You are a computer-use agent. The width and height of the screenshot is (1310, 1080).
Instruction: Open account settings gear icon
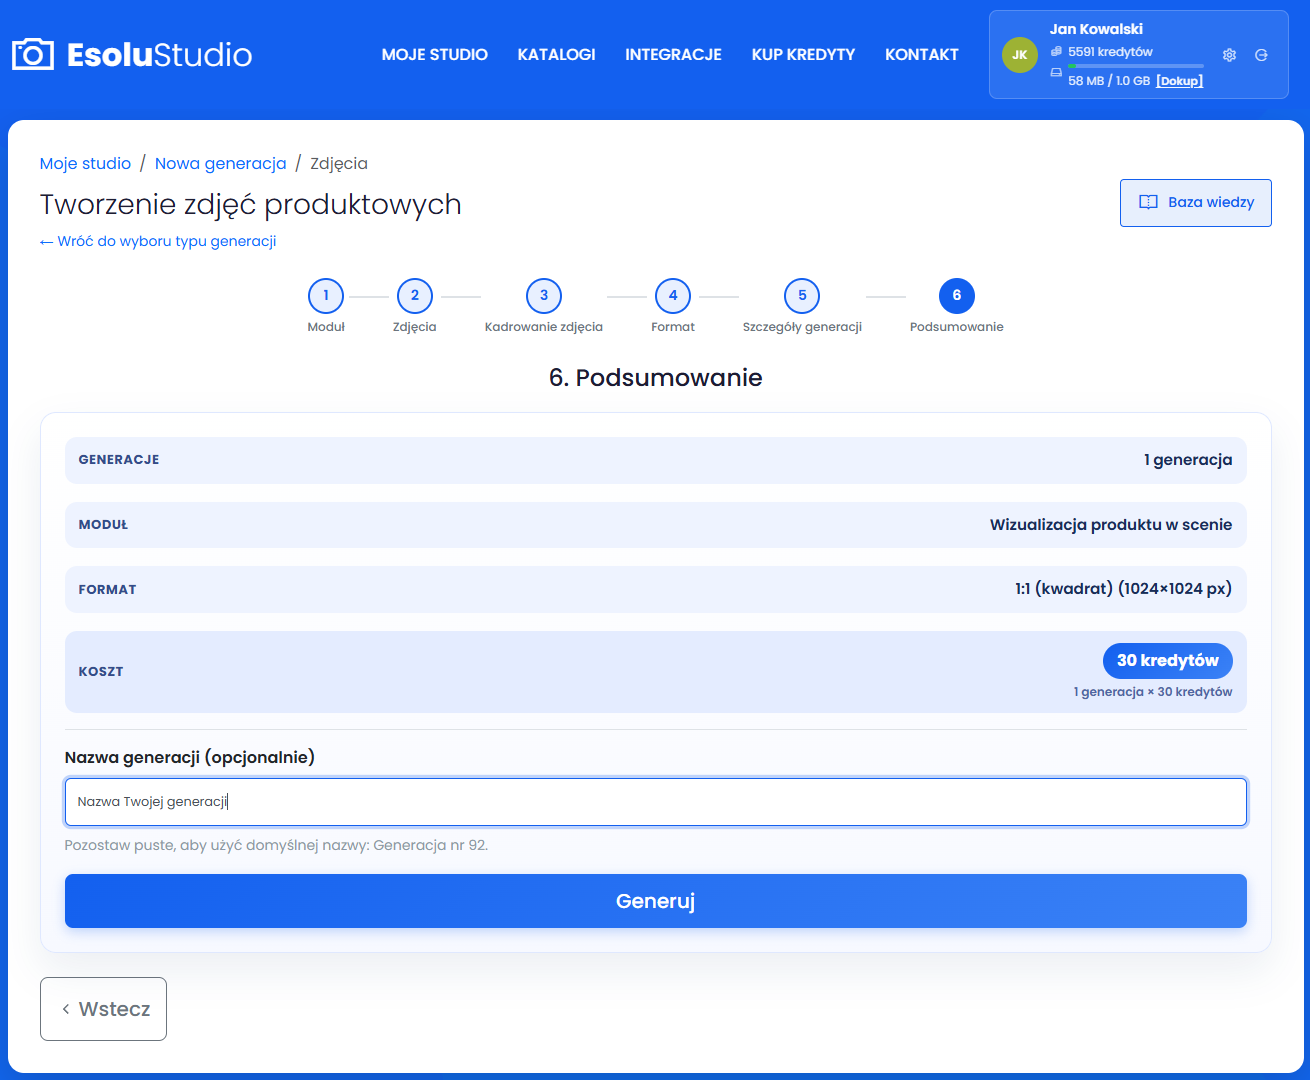(x=1230, y=55)
